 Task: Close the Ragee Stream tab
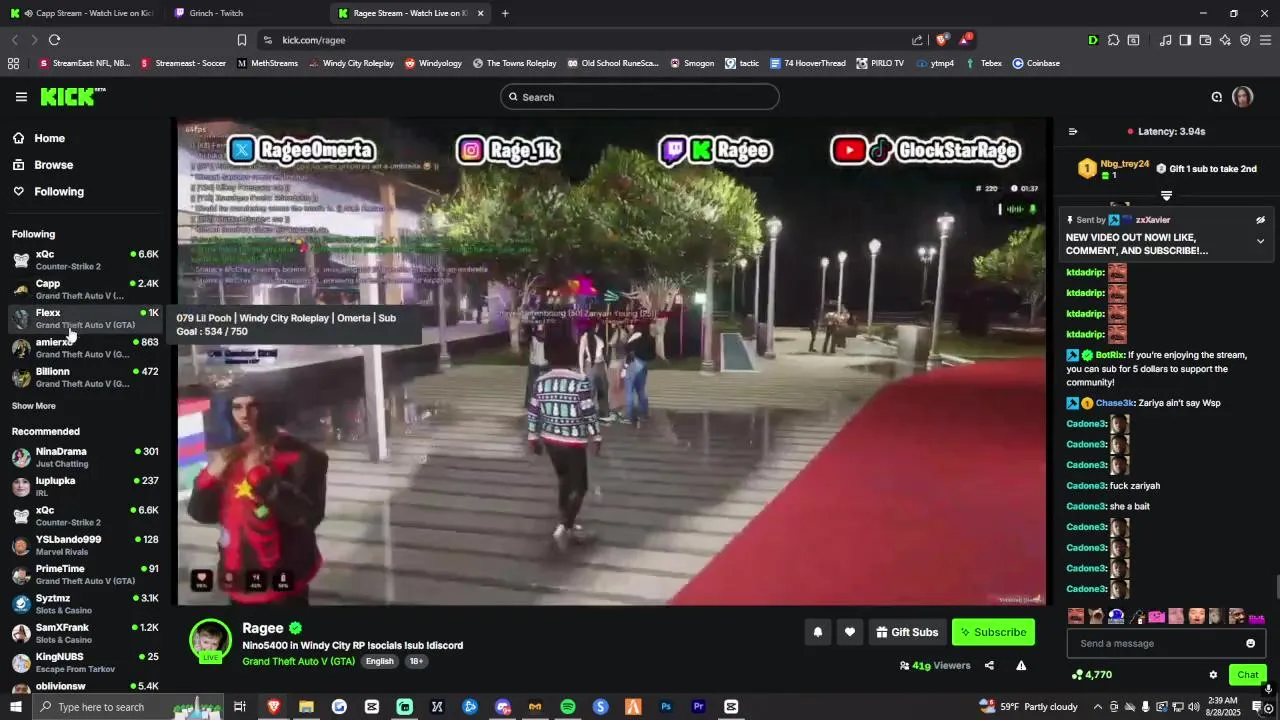tap(481, 13)
